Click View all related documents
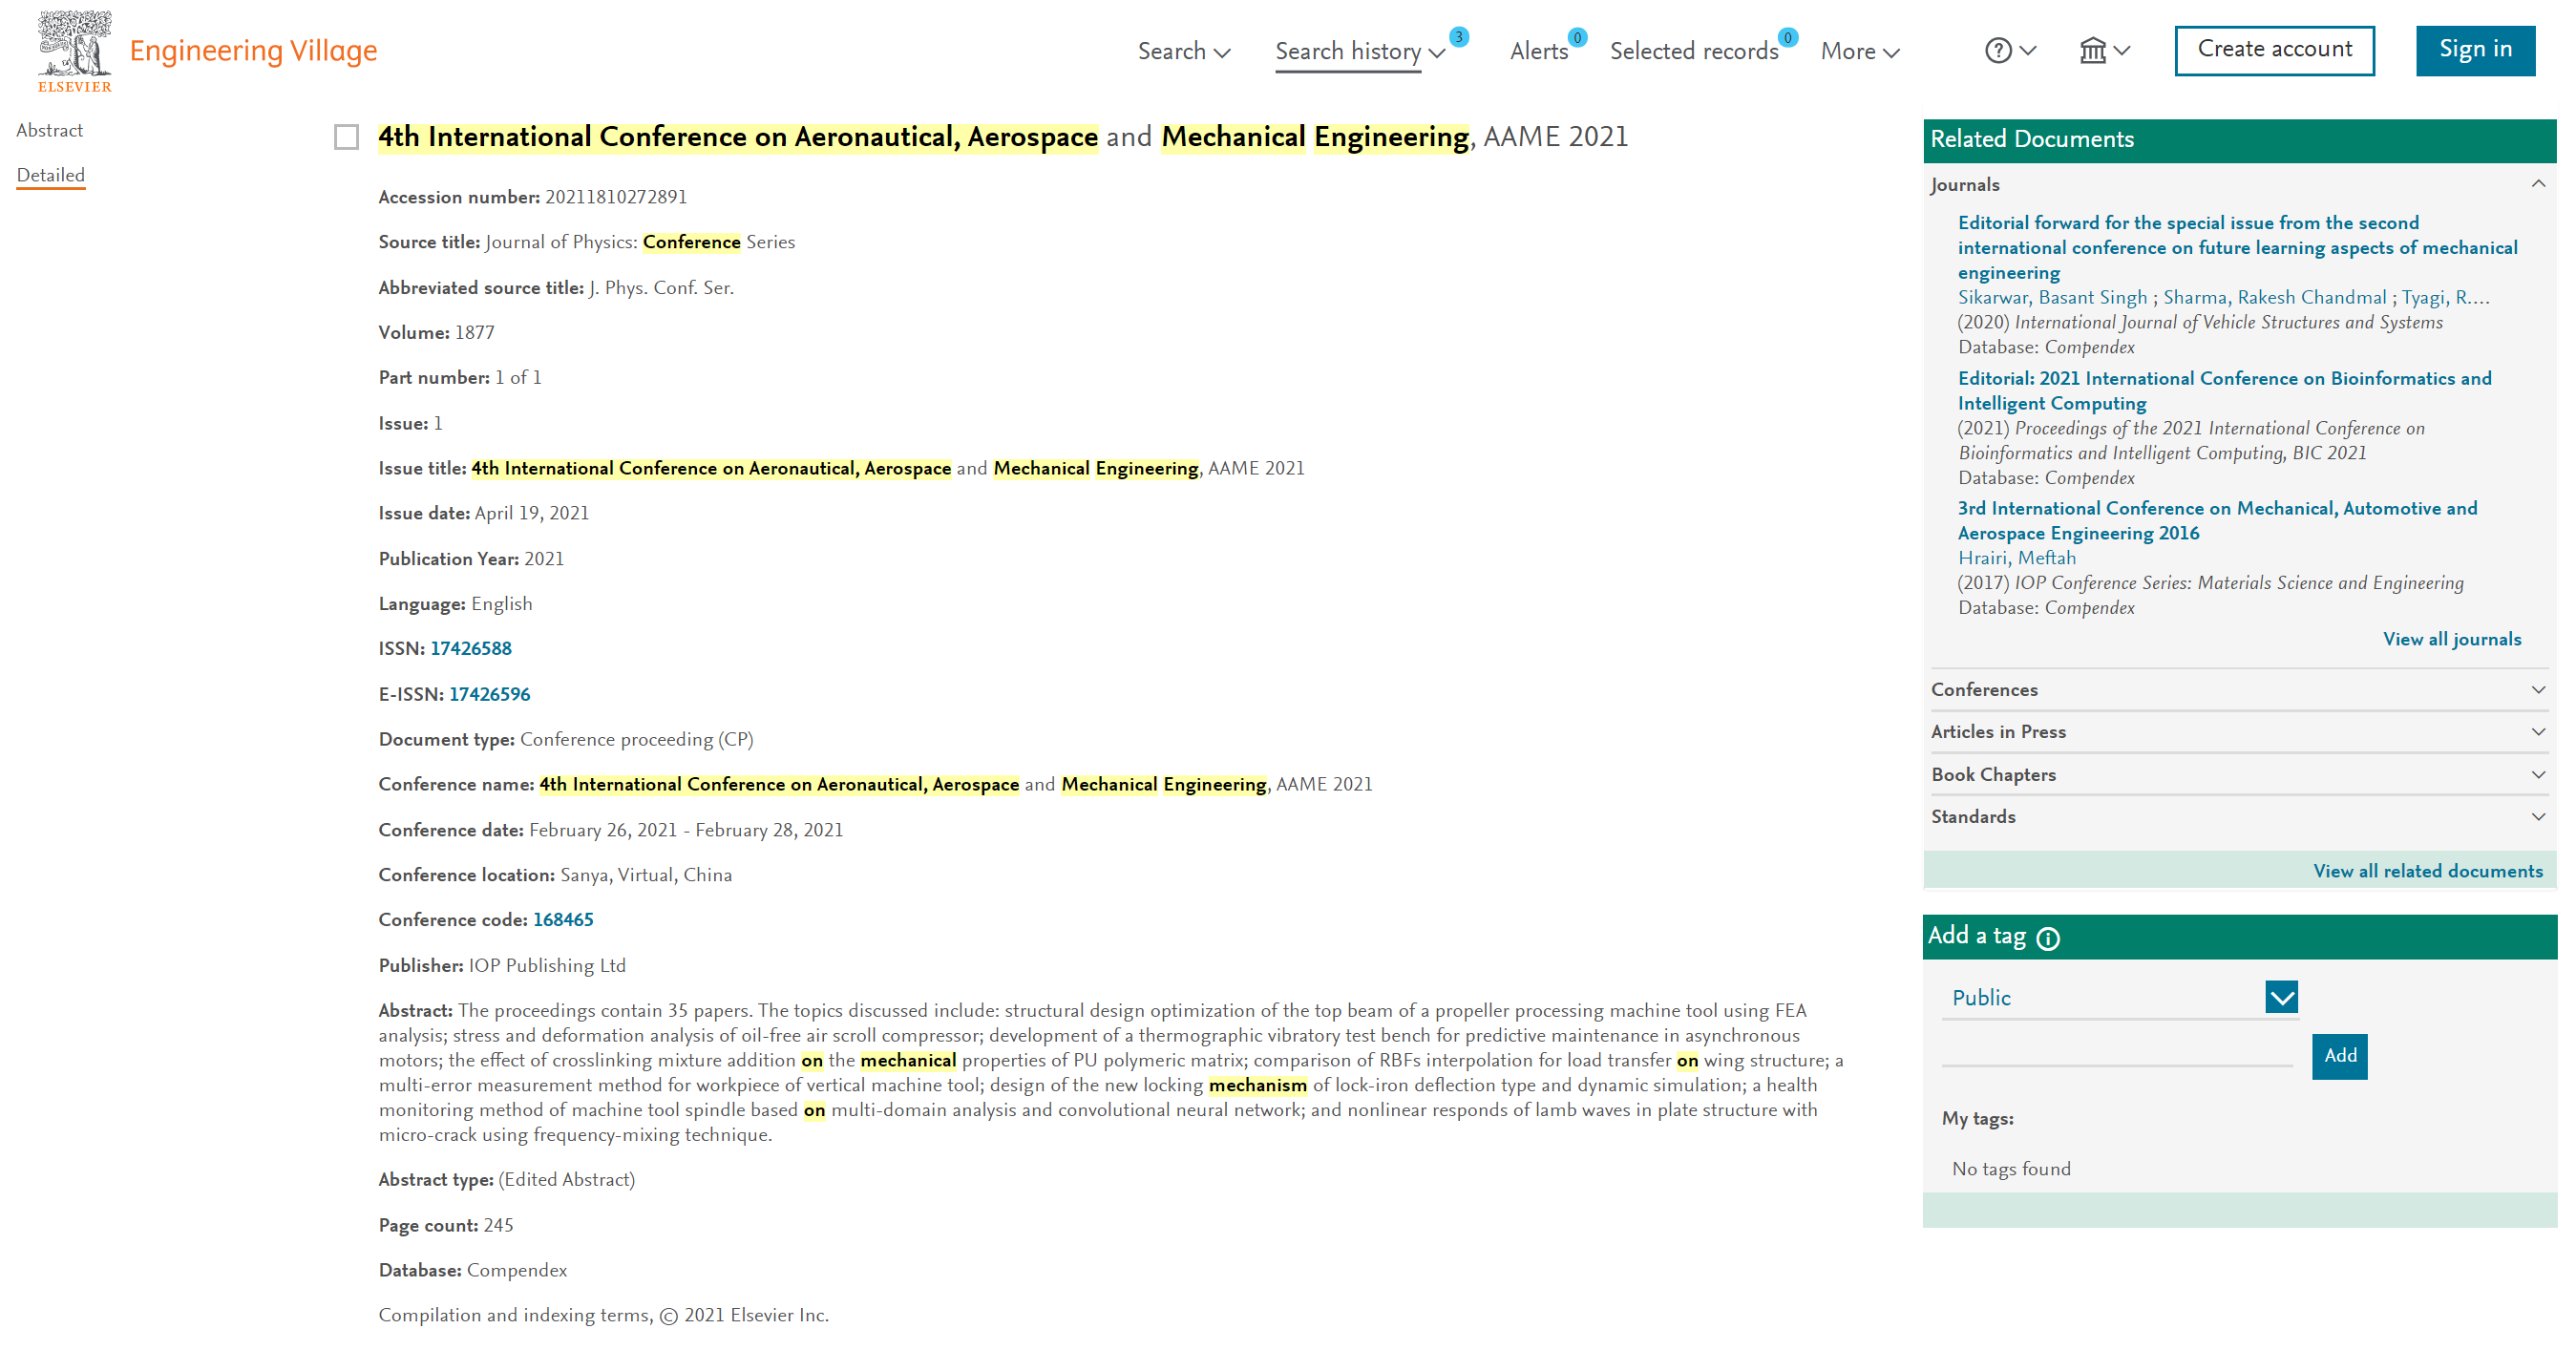This screenshot has width=2576, height=1350. click(2426, 871)
